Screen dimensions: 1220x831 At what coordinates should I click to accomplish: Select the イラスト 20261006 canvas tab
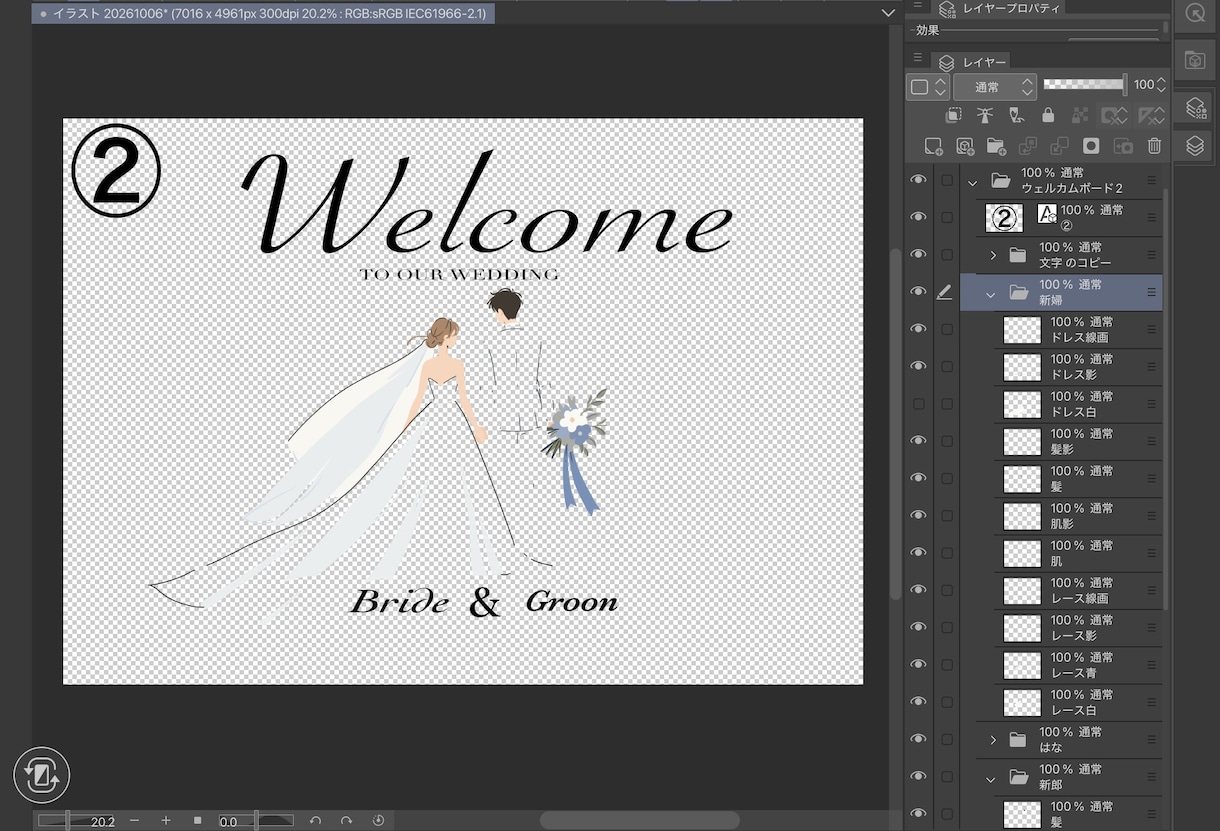[264, 14]
